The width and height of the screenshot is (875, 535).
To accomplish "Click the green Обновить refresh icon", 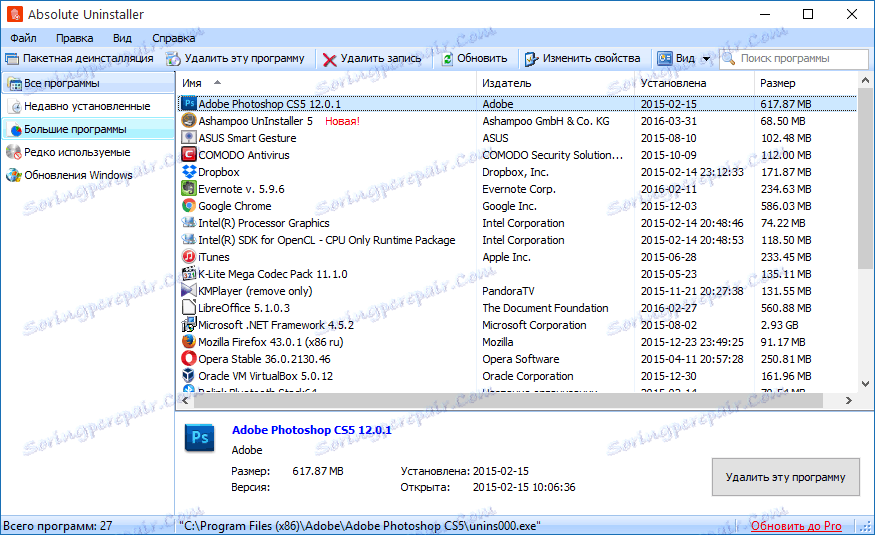I will (447, 59).
